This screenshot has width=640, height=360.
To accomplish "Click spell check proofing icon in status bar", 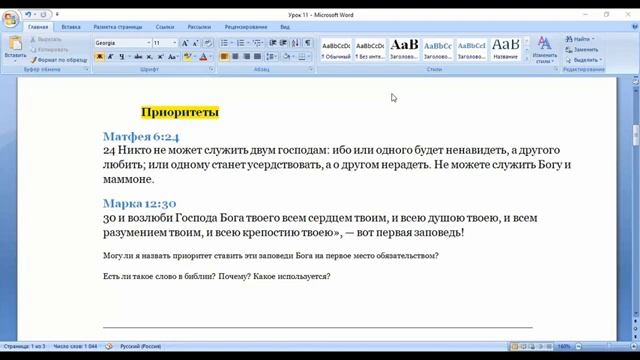I will coord(109,347).
